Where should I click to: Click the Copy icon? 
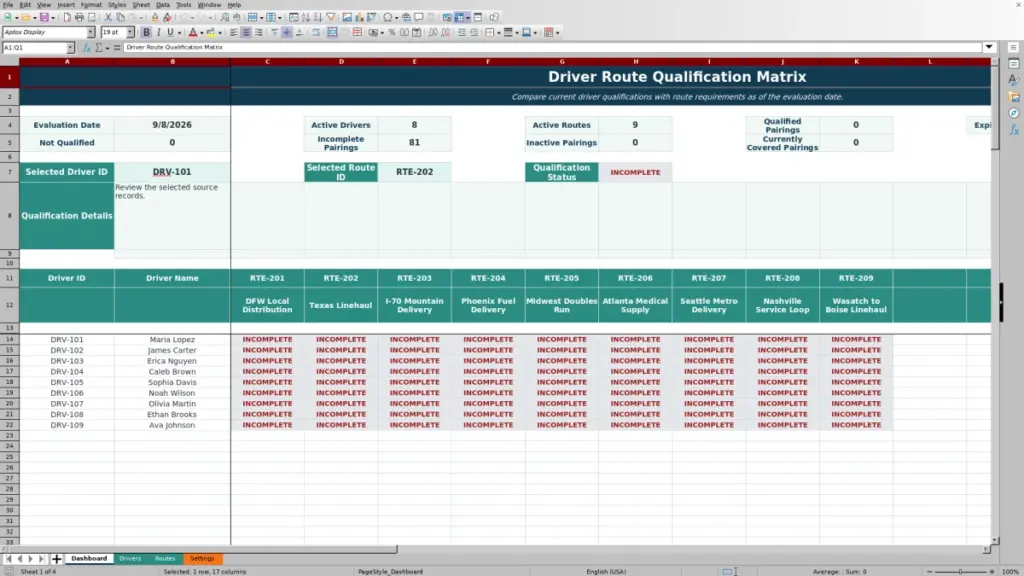pyautogui.click(x=120, y=17)
